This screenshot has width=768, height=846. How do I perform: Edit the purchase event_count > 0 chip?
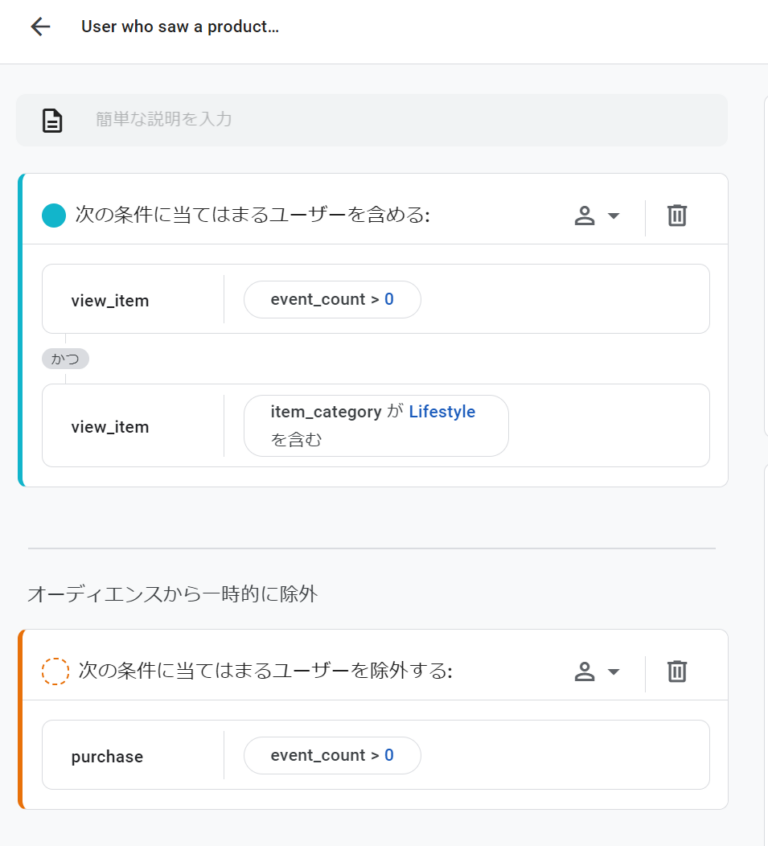332,755
